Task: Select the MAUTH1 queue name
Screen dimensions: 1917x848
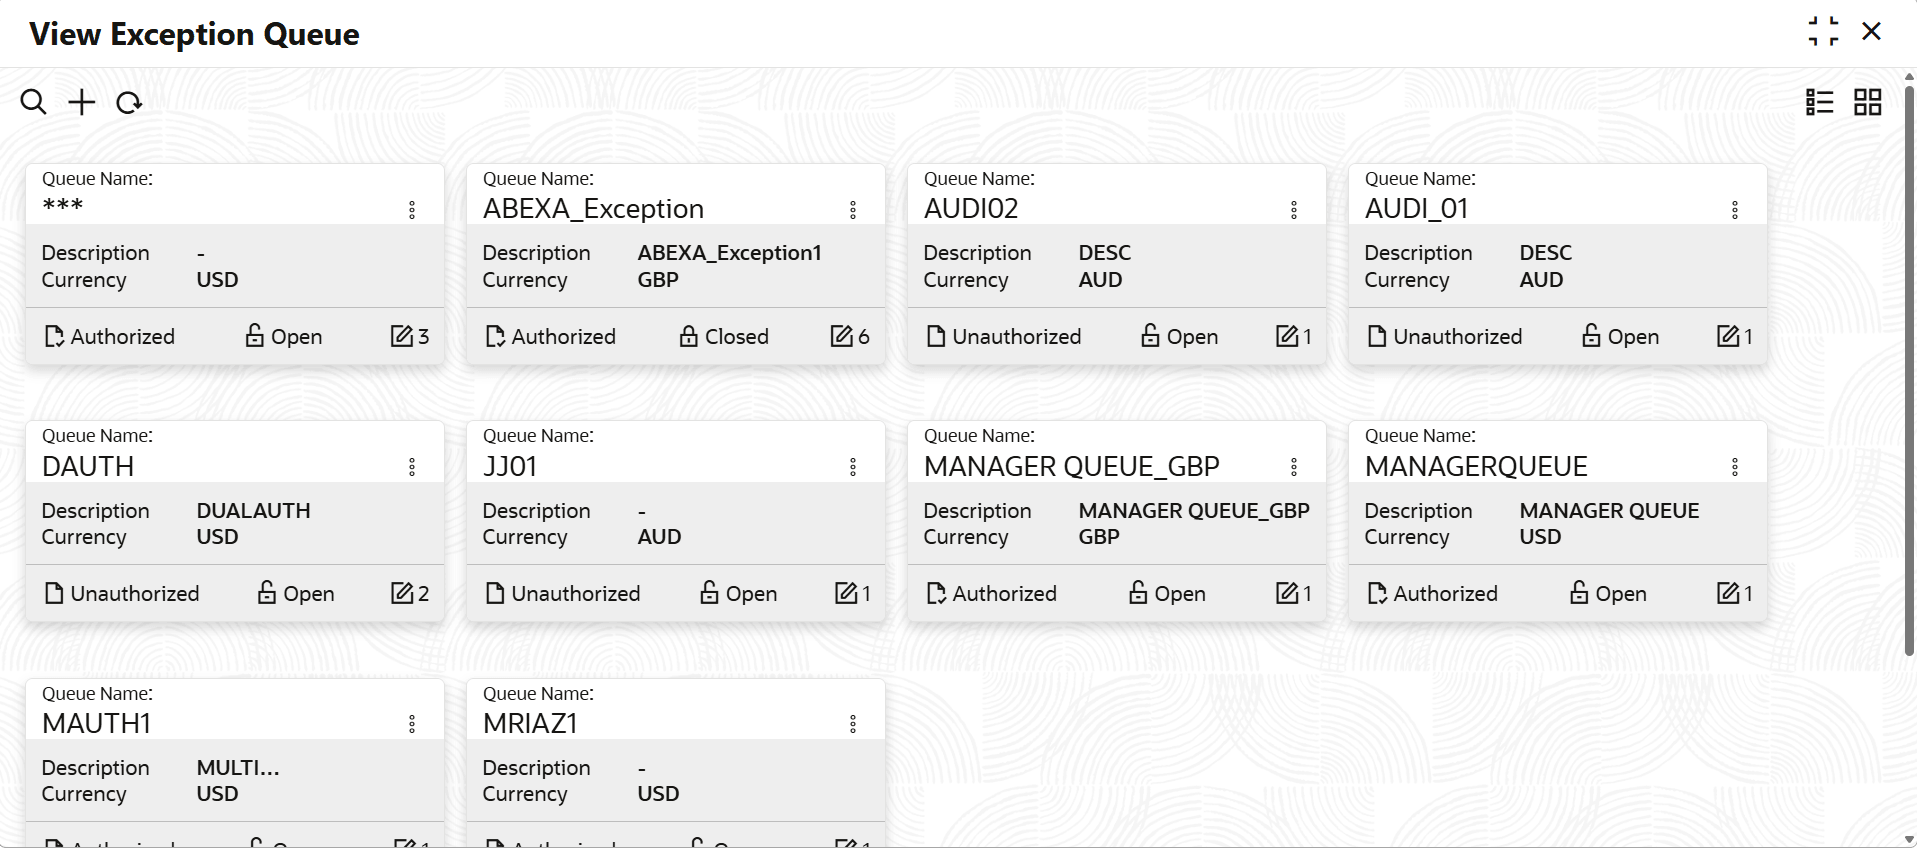Action: 97,723
